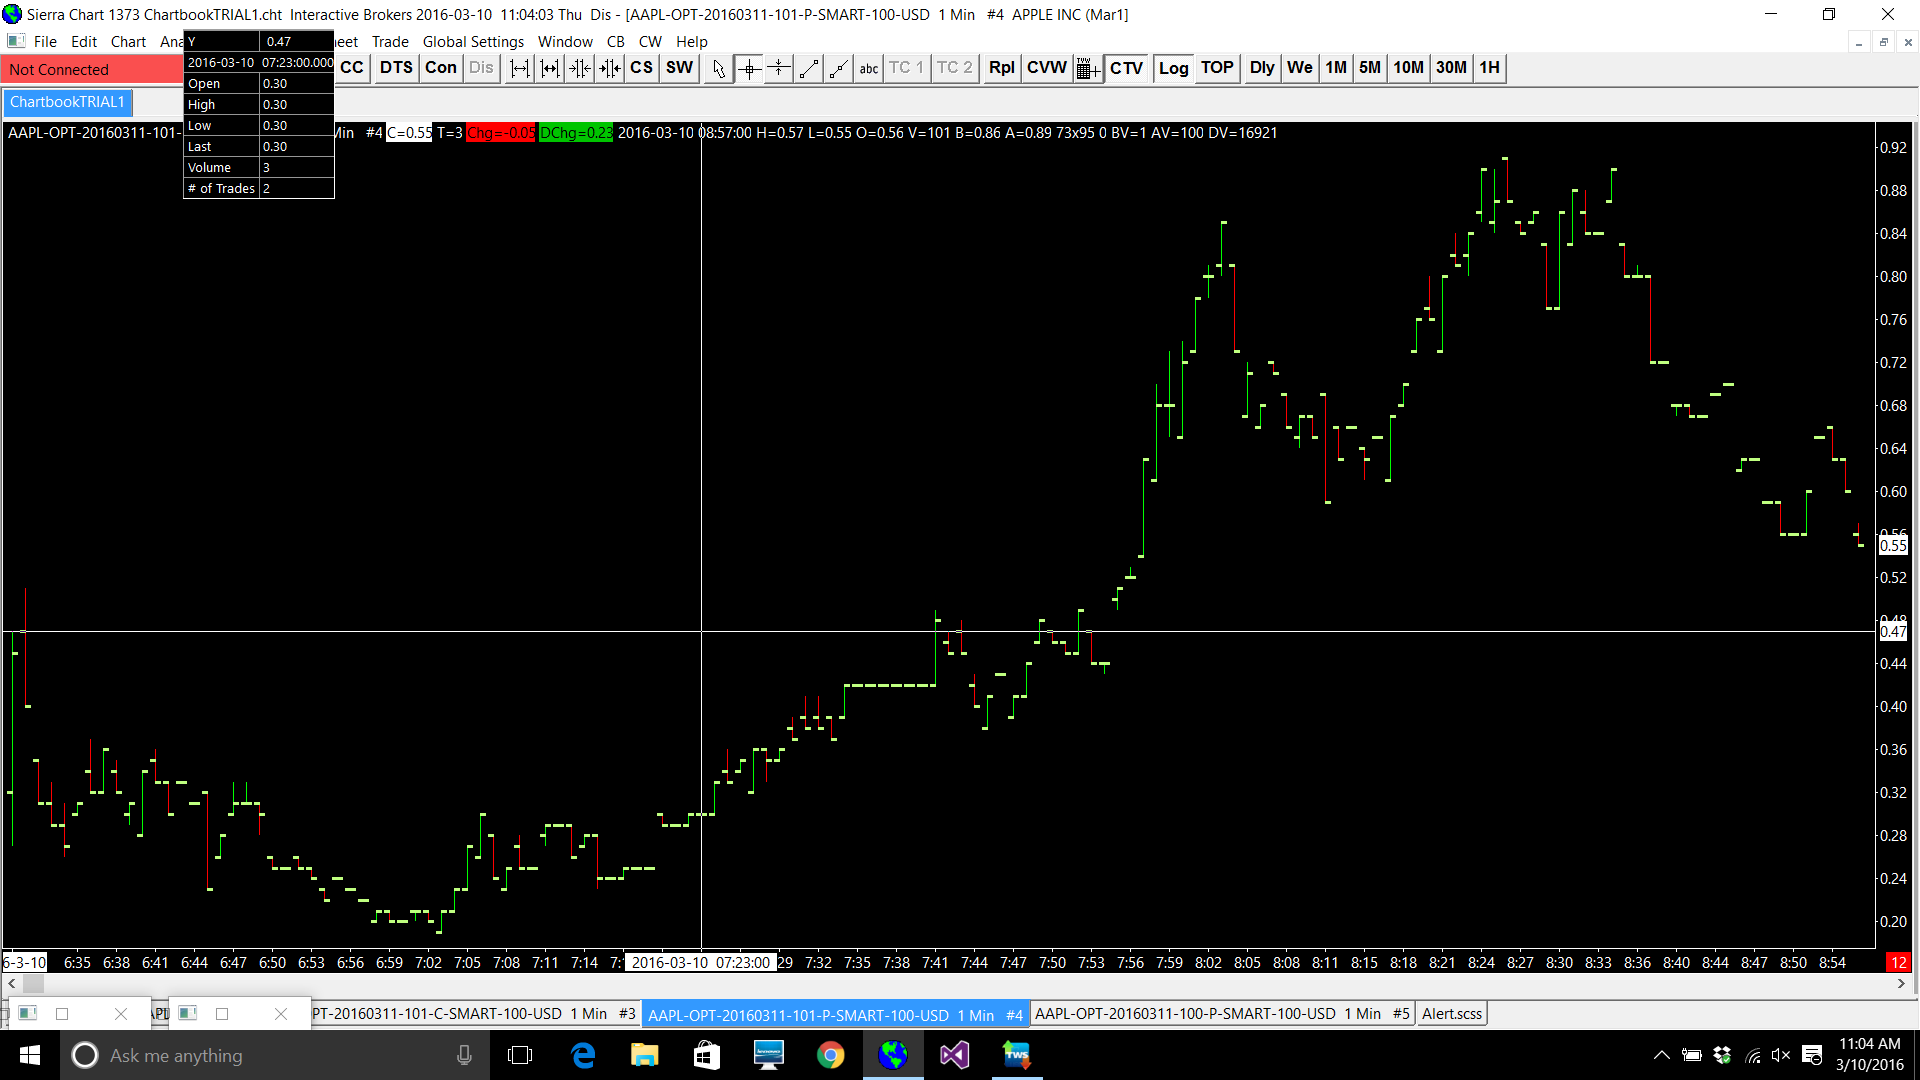Toggle the CTV button
The image size is (1920, 1080).
point(1127,68)
